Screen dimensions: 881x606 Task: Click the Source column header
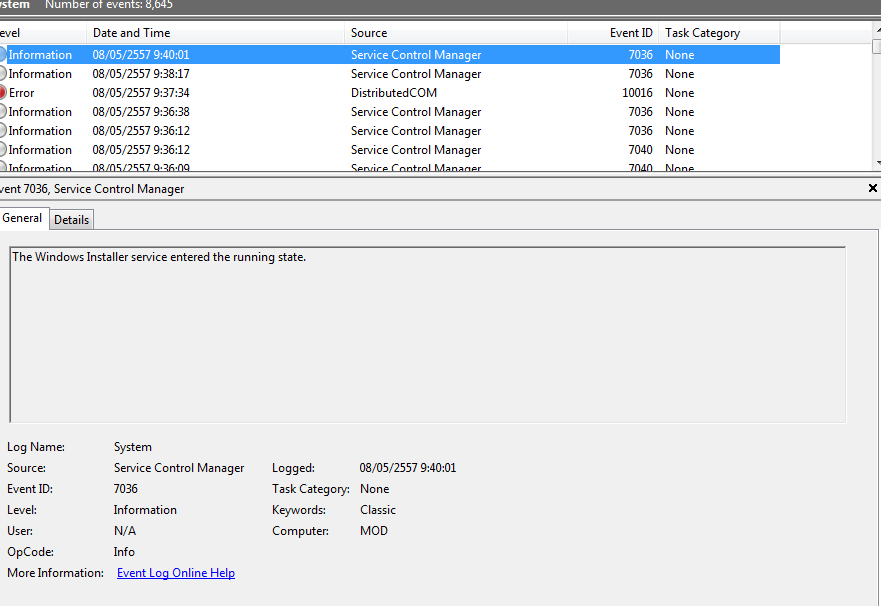click(x=455, y=33)
